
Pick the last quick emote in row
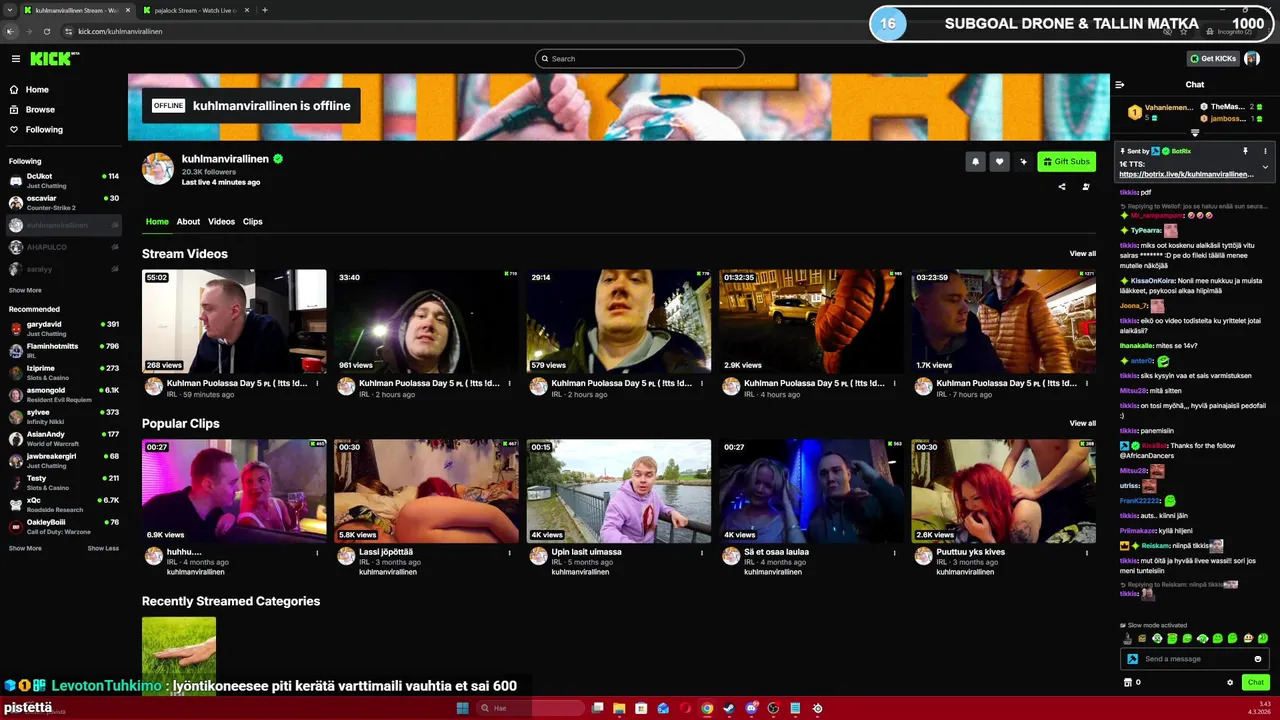(x=1263, y=638)
